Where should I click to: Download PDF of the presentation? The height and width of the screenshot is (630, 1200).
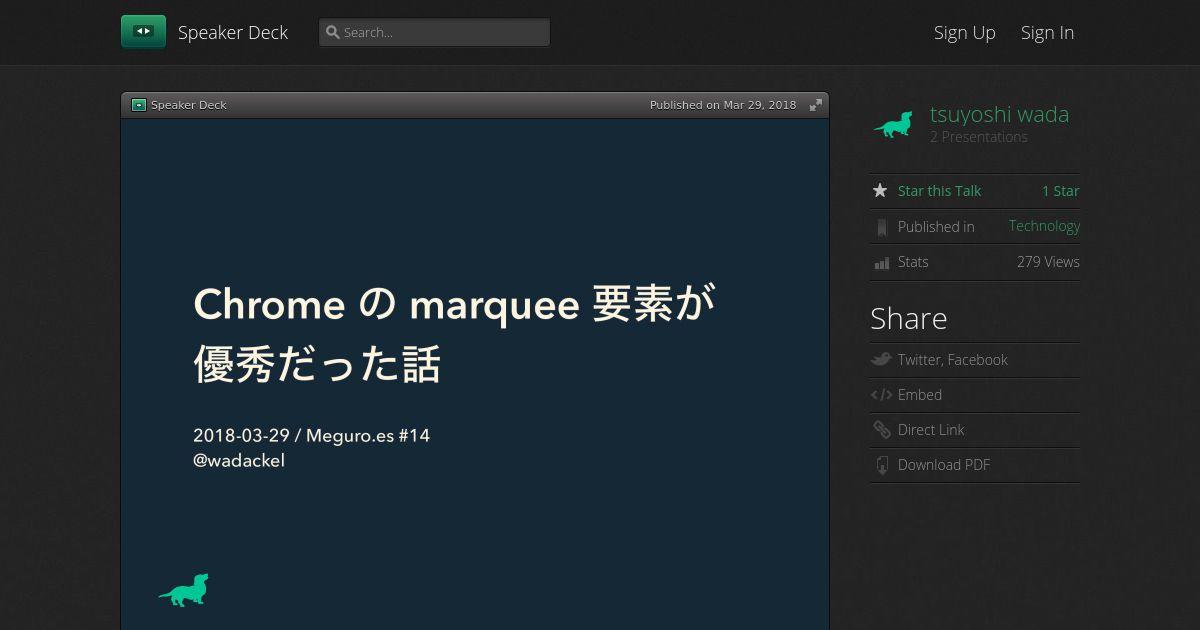(x=944, y=465)
